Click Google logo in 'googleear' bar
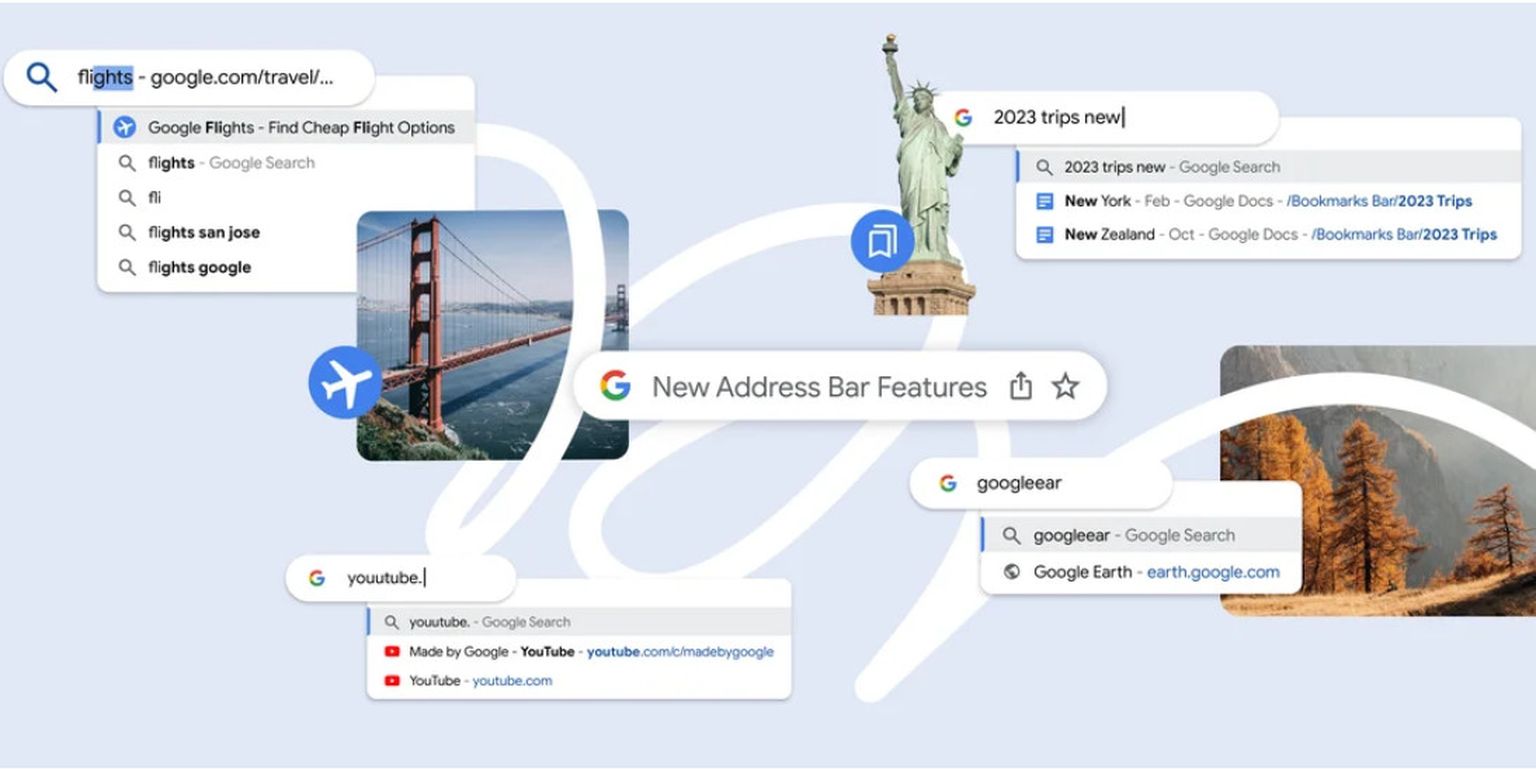1536x771 pixels. [x=947, y=484]
